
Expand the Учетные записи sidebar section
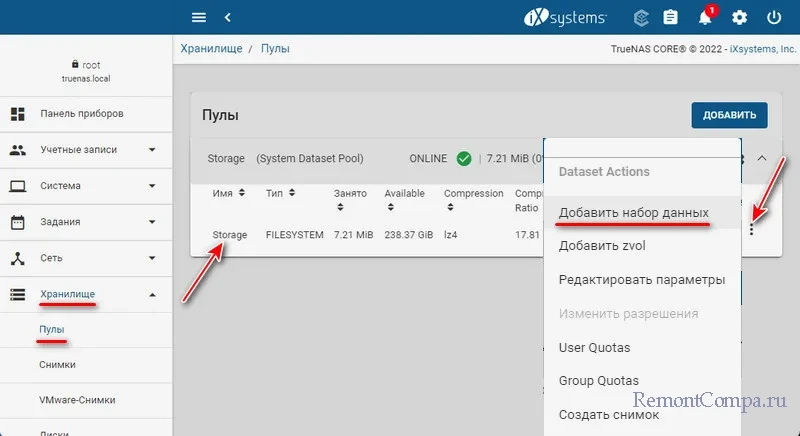(152, 150)
